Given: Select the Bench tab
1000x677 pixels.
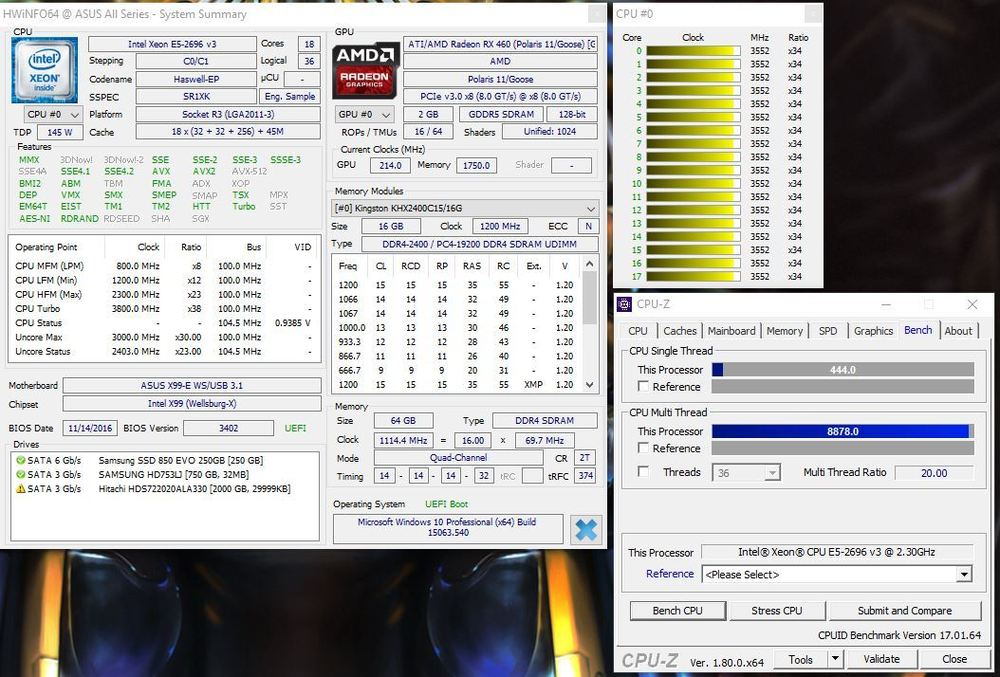Looking at the screenshot, I should point(918,330).
